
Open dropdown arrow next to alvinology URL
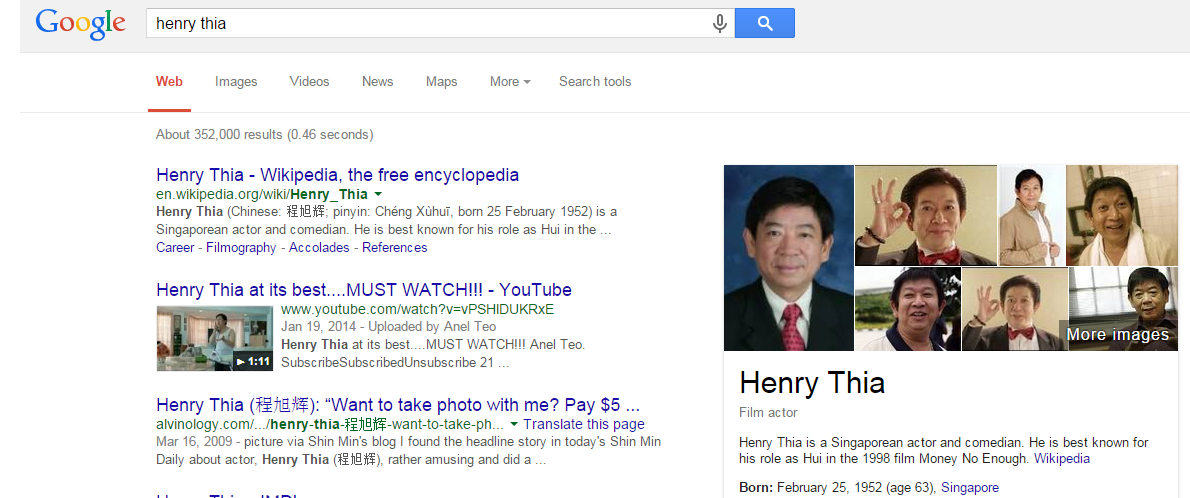[x=514, y=424]
